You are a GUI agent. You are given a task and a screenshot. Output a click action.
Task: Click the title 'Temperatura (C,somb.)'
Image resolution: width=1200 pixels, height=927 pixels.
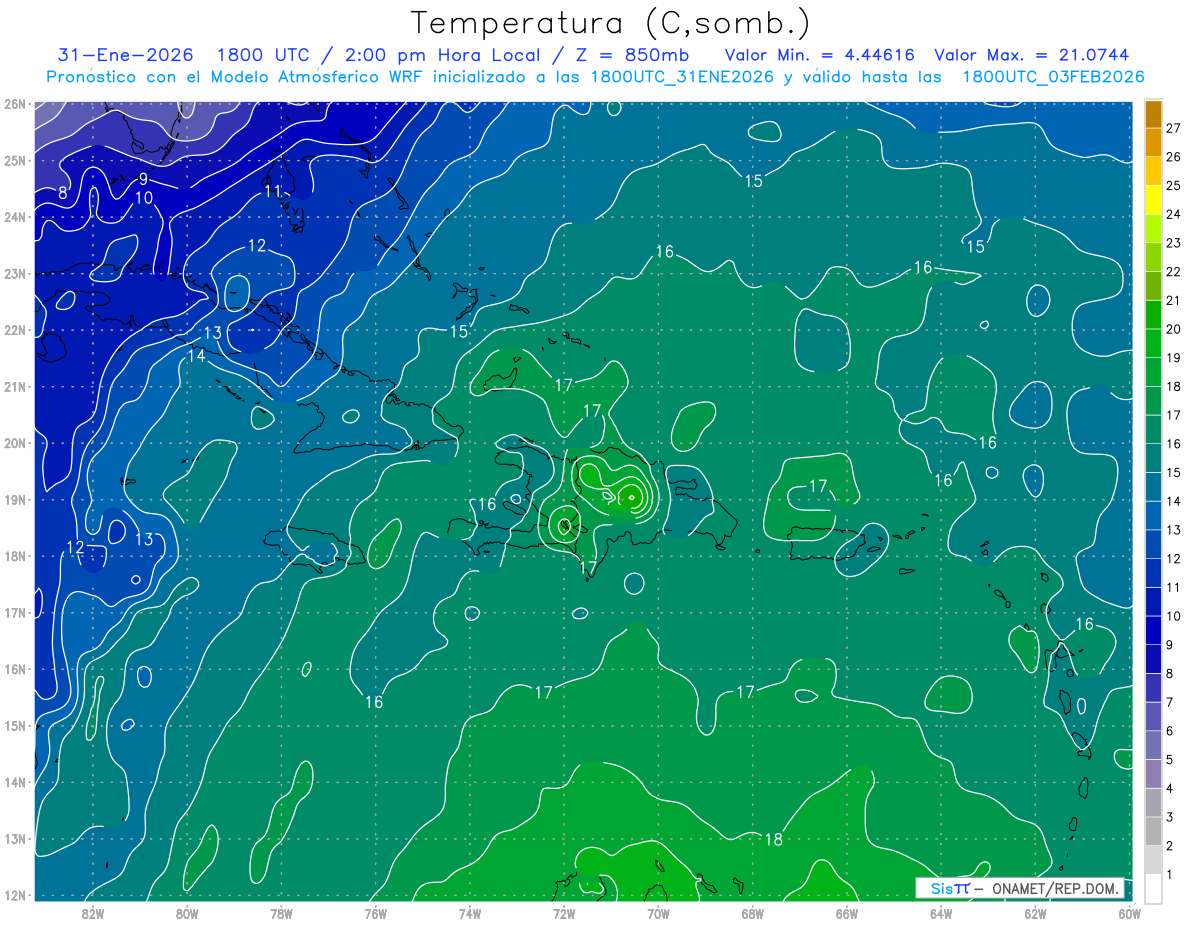(x=611, y=23)
